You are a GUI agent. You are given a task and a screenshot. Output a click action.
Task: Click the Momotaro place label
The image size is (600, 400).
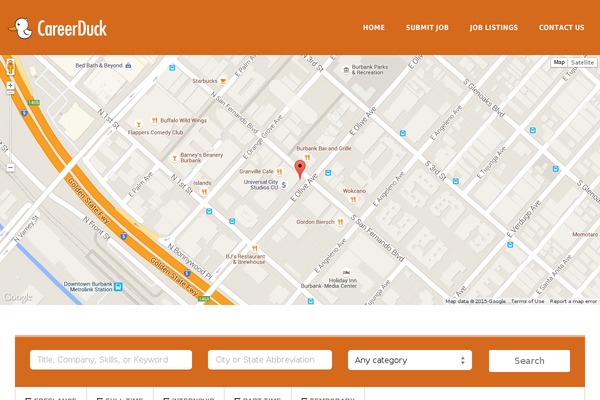[585, 234]
